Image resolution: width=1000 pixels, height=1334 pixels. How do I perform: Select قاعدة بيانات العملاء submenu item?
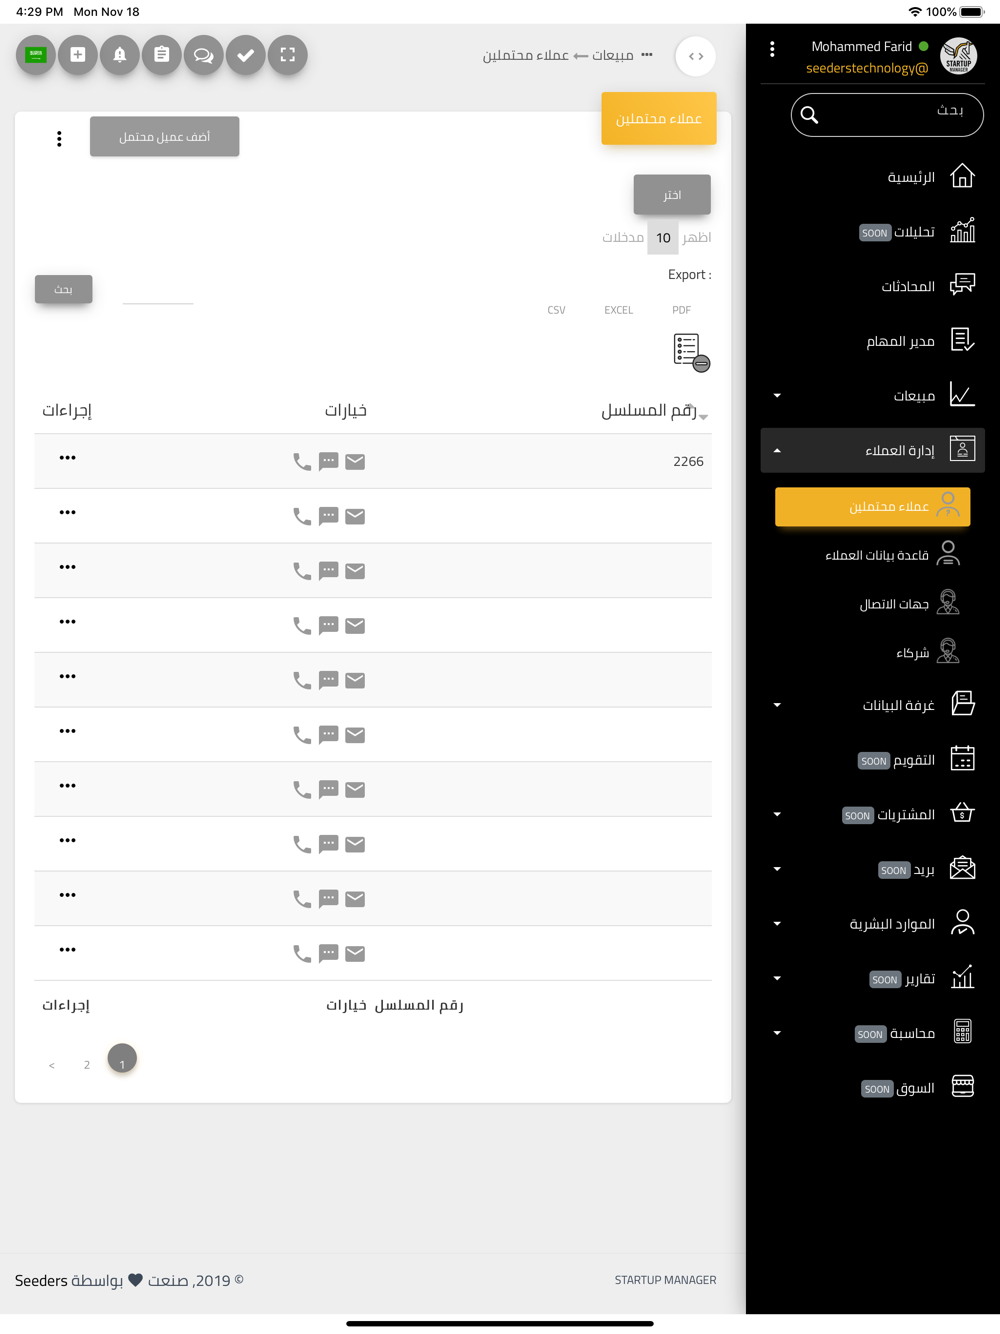tap(890, 555)
